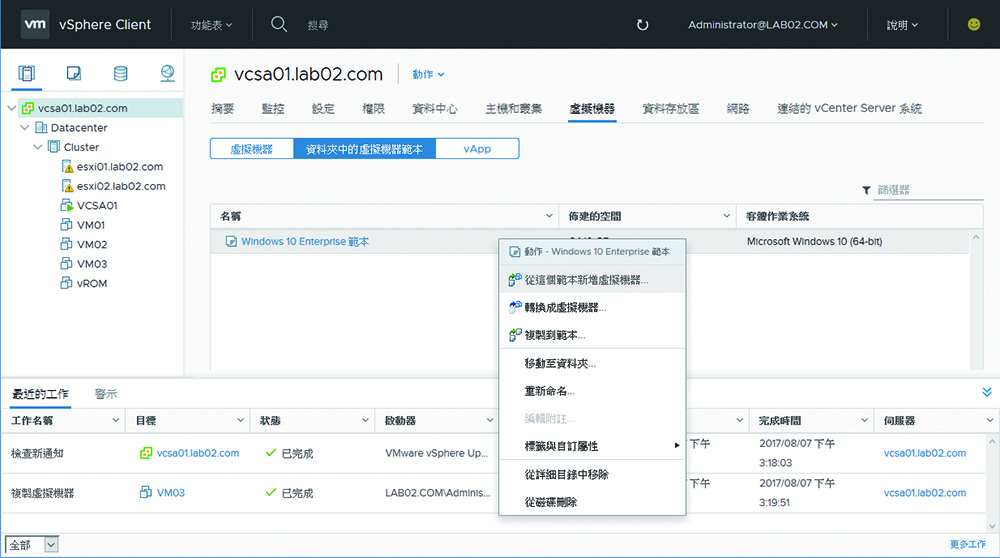
Task: Switch to the 設定 tab
Action: tap(323, 108)
